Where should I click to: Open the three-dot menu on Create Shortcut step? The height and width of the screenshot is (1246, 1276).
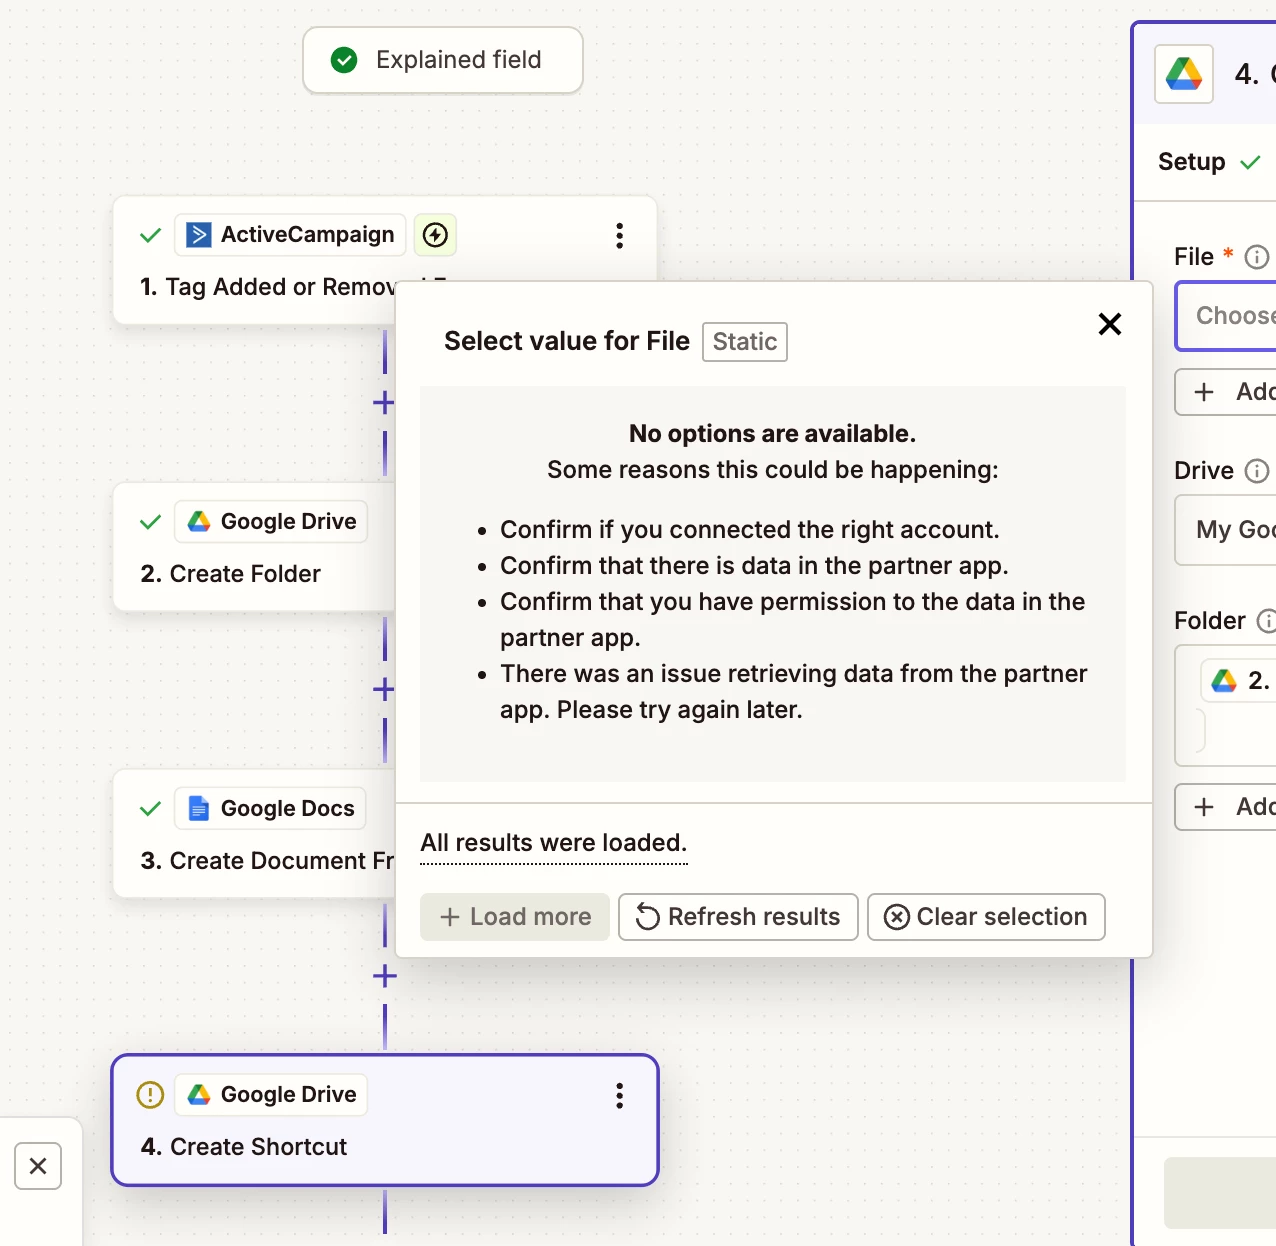pyautogui.click(x=620, y=1096)
